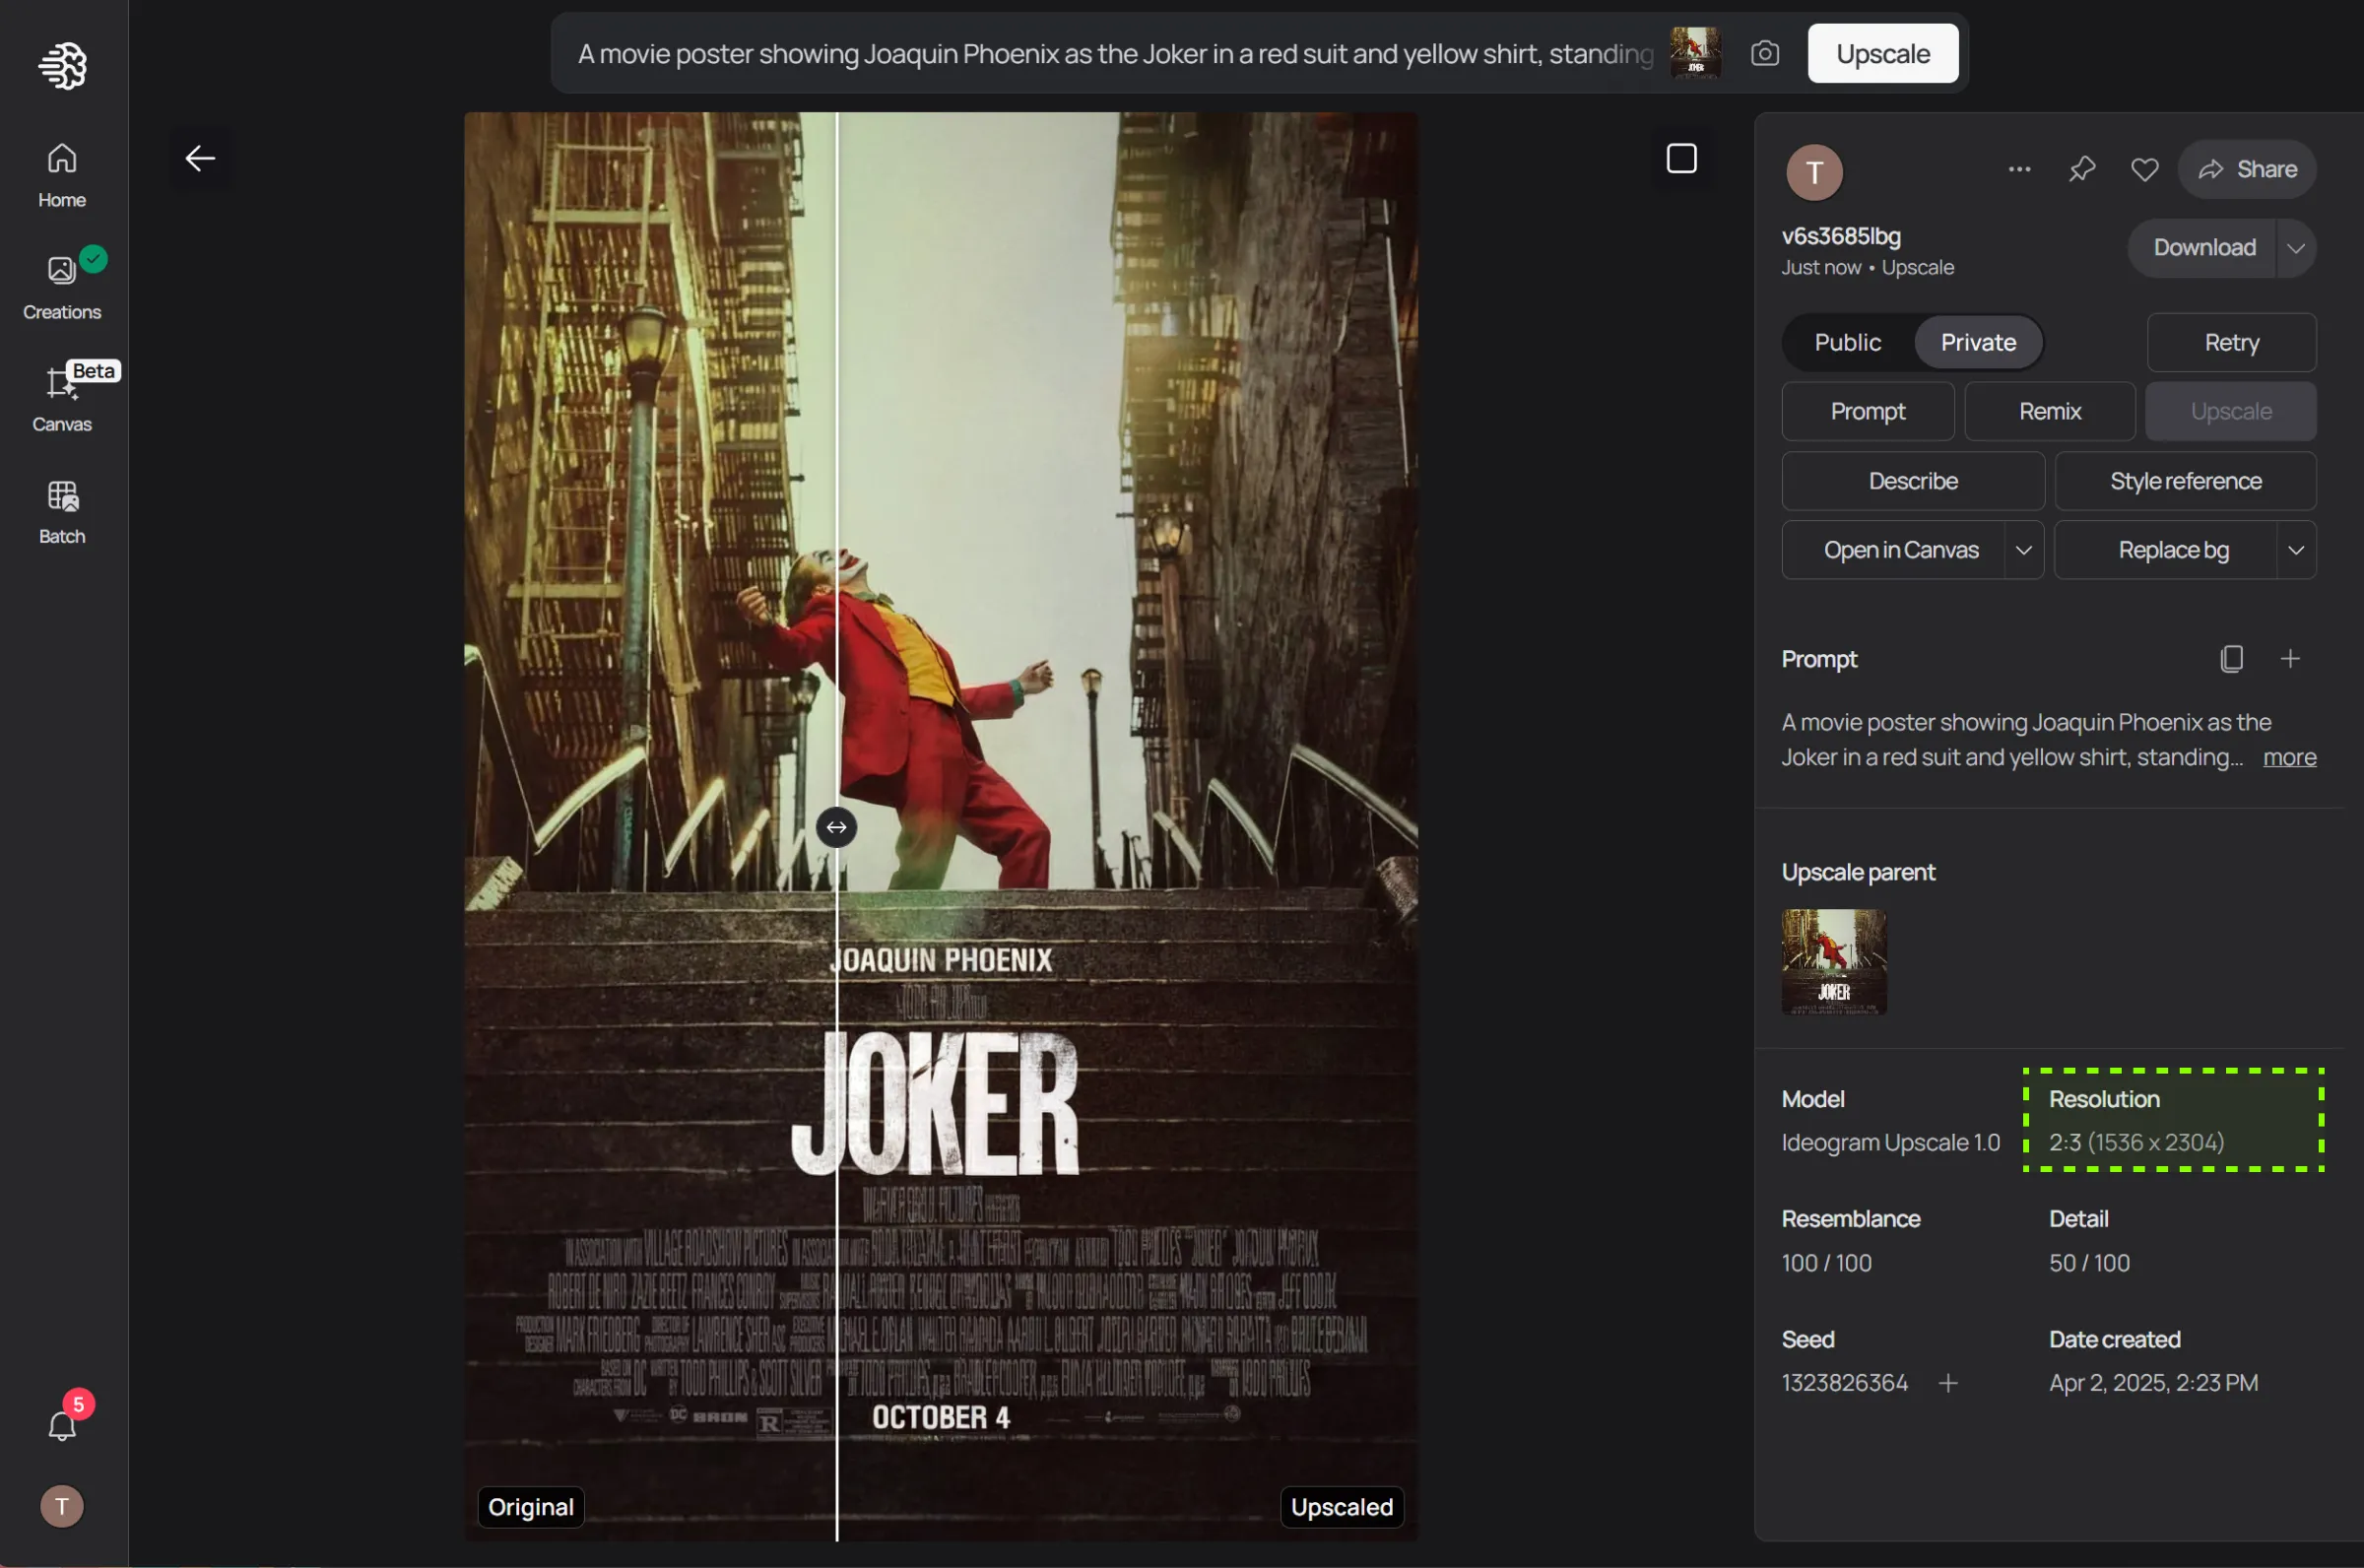The image size is (2364, 1568).
Task: Click the Download button
Action: pos(2202,248)
